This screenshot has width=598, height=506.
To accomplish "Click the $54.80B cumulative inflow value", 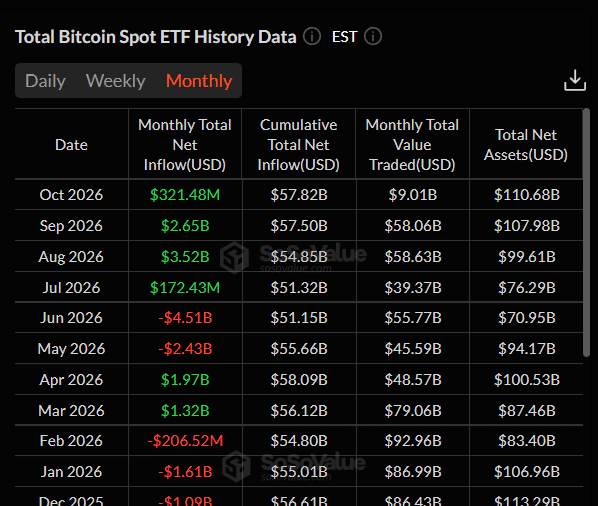I will 299,441.
